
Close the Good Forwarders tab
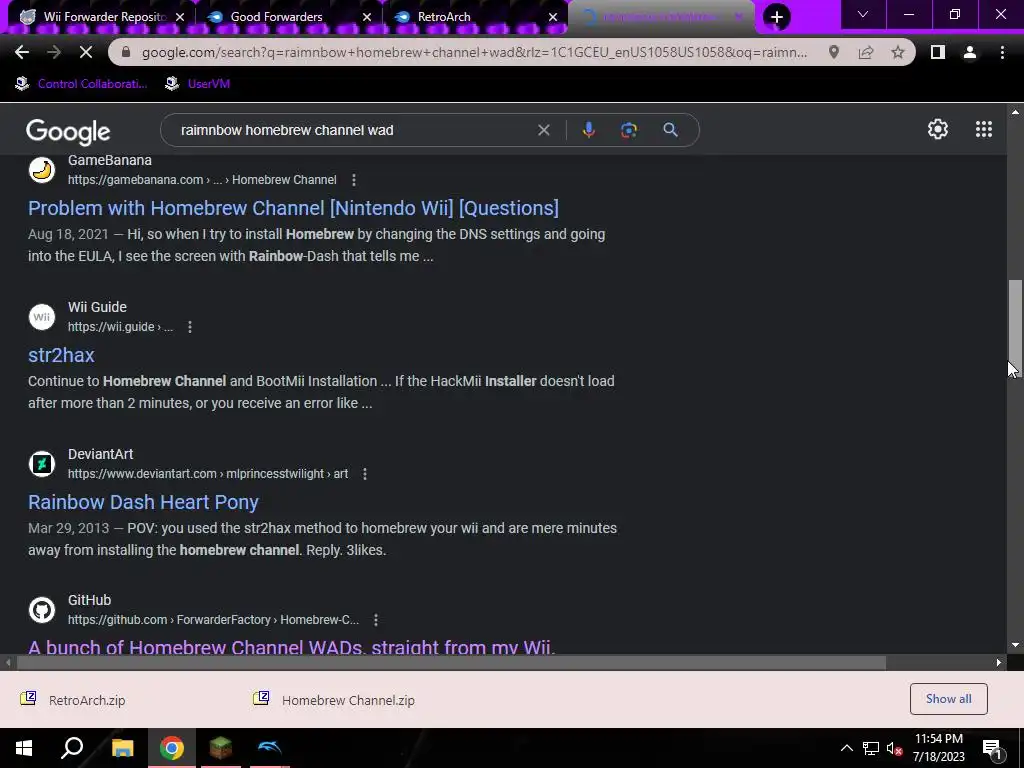[367, 17]
